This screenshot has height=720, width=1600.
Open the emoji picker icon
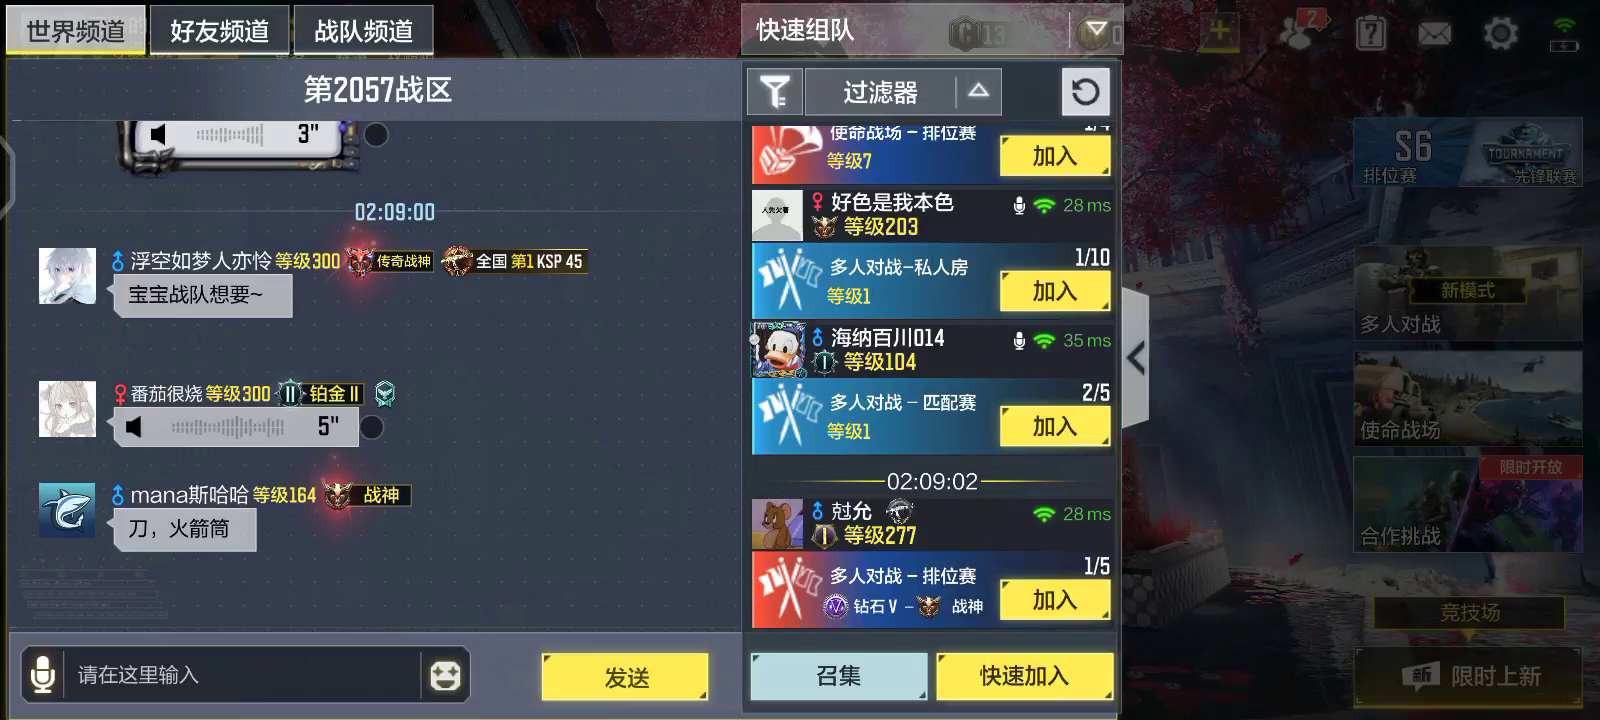pos(445,676)
